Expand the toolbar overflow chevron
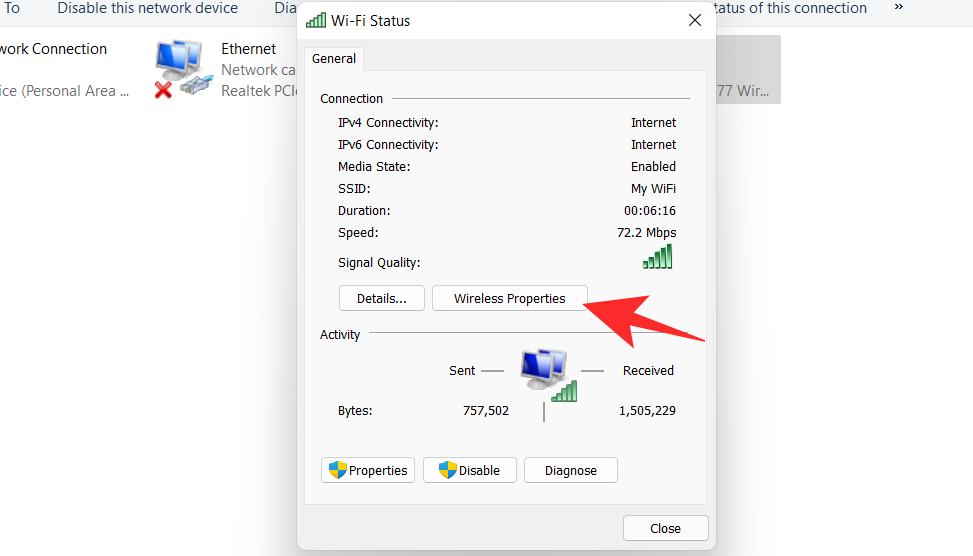 pos(899,8)
